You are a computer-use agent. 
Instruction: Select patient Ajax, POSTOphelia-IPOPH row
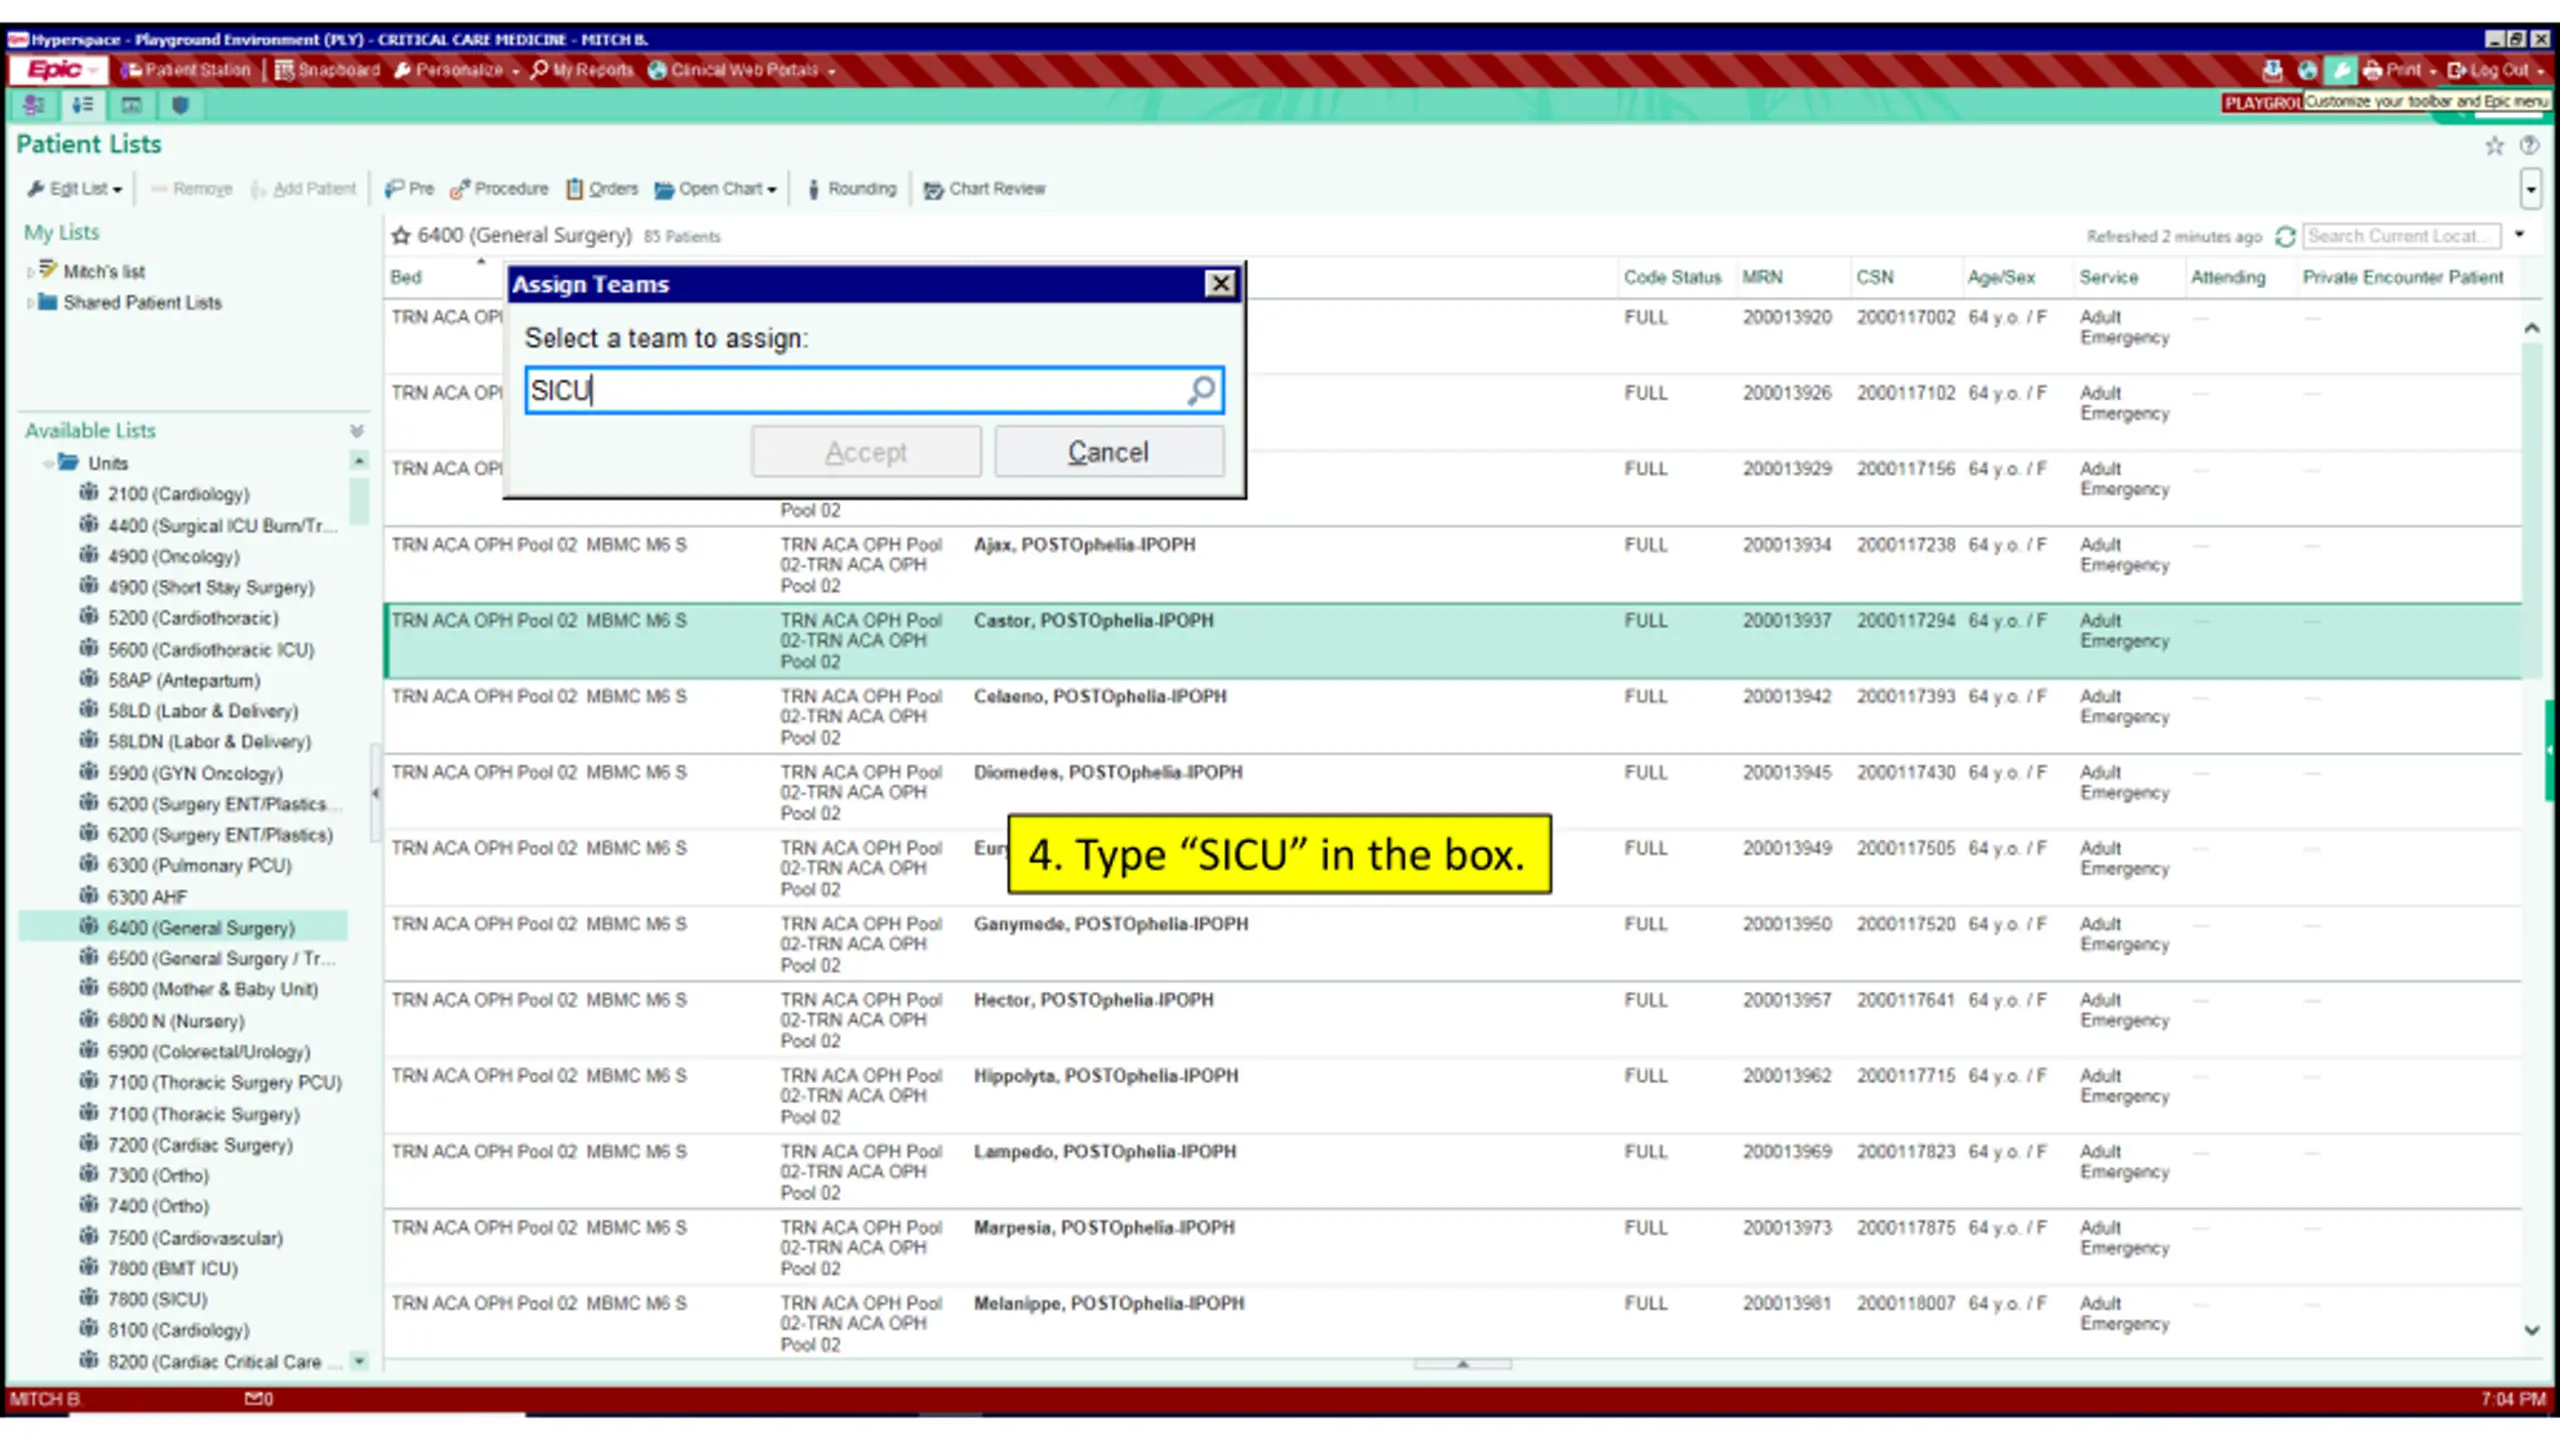pyautogui.click(x=1452, y=565)
